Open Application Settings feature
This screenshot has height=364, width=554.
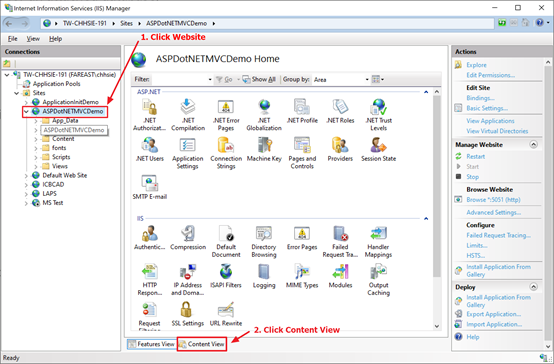pos(188,153)
